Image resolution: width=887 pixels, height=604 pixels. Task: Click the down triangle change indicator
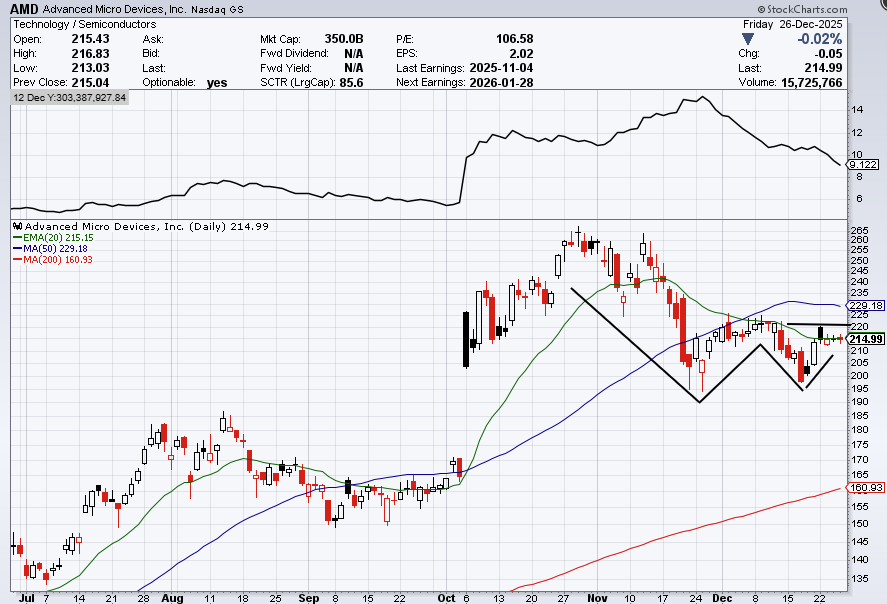[x=748, y=39]
